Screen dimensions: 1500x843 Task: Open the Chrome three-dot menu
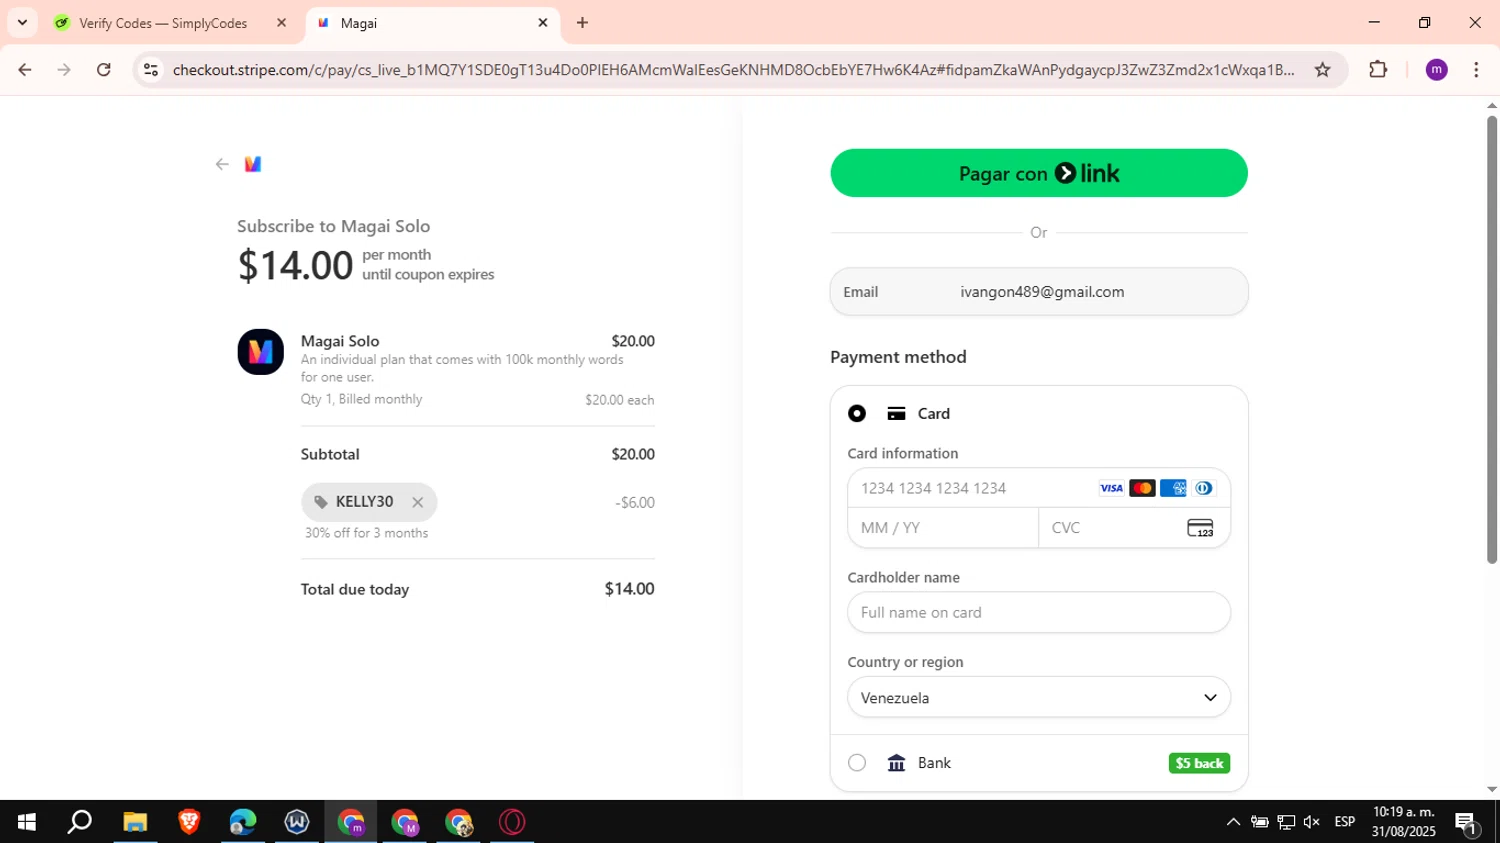(1476, 69)
